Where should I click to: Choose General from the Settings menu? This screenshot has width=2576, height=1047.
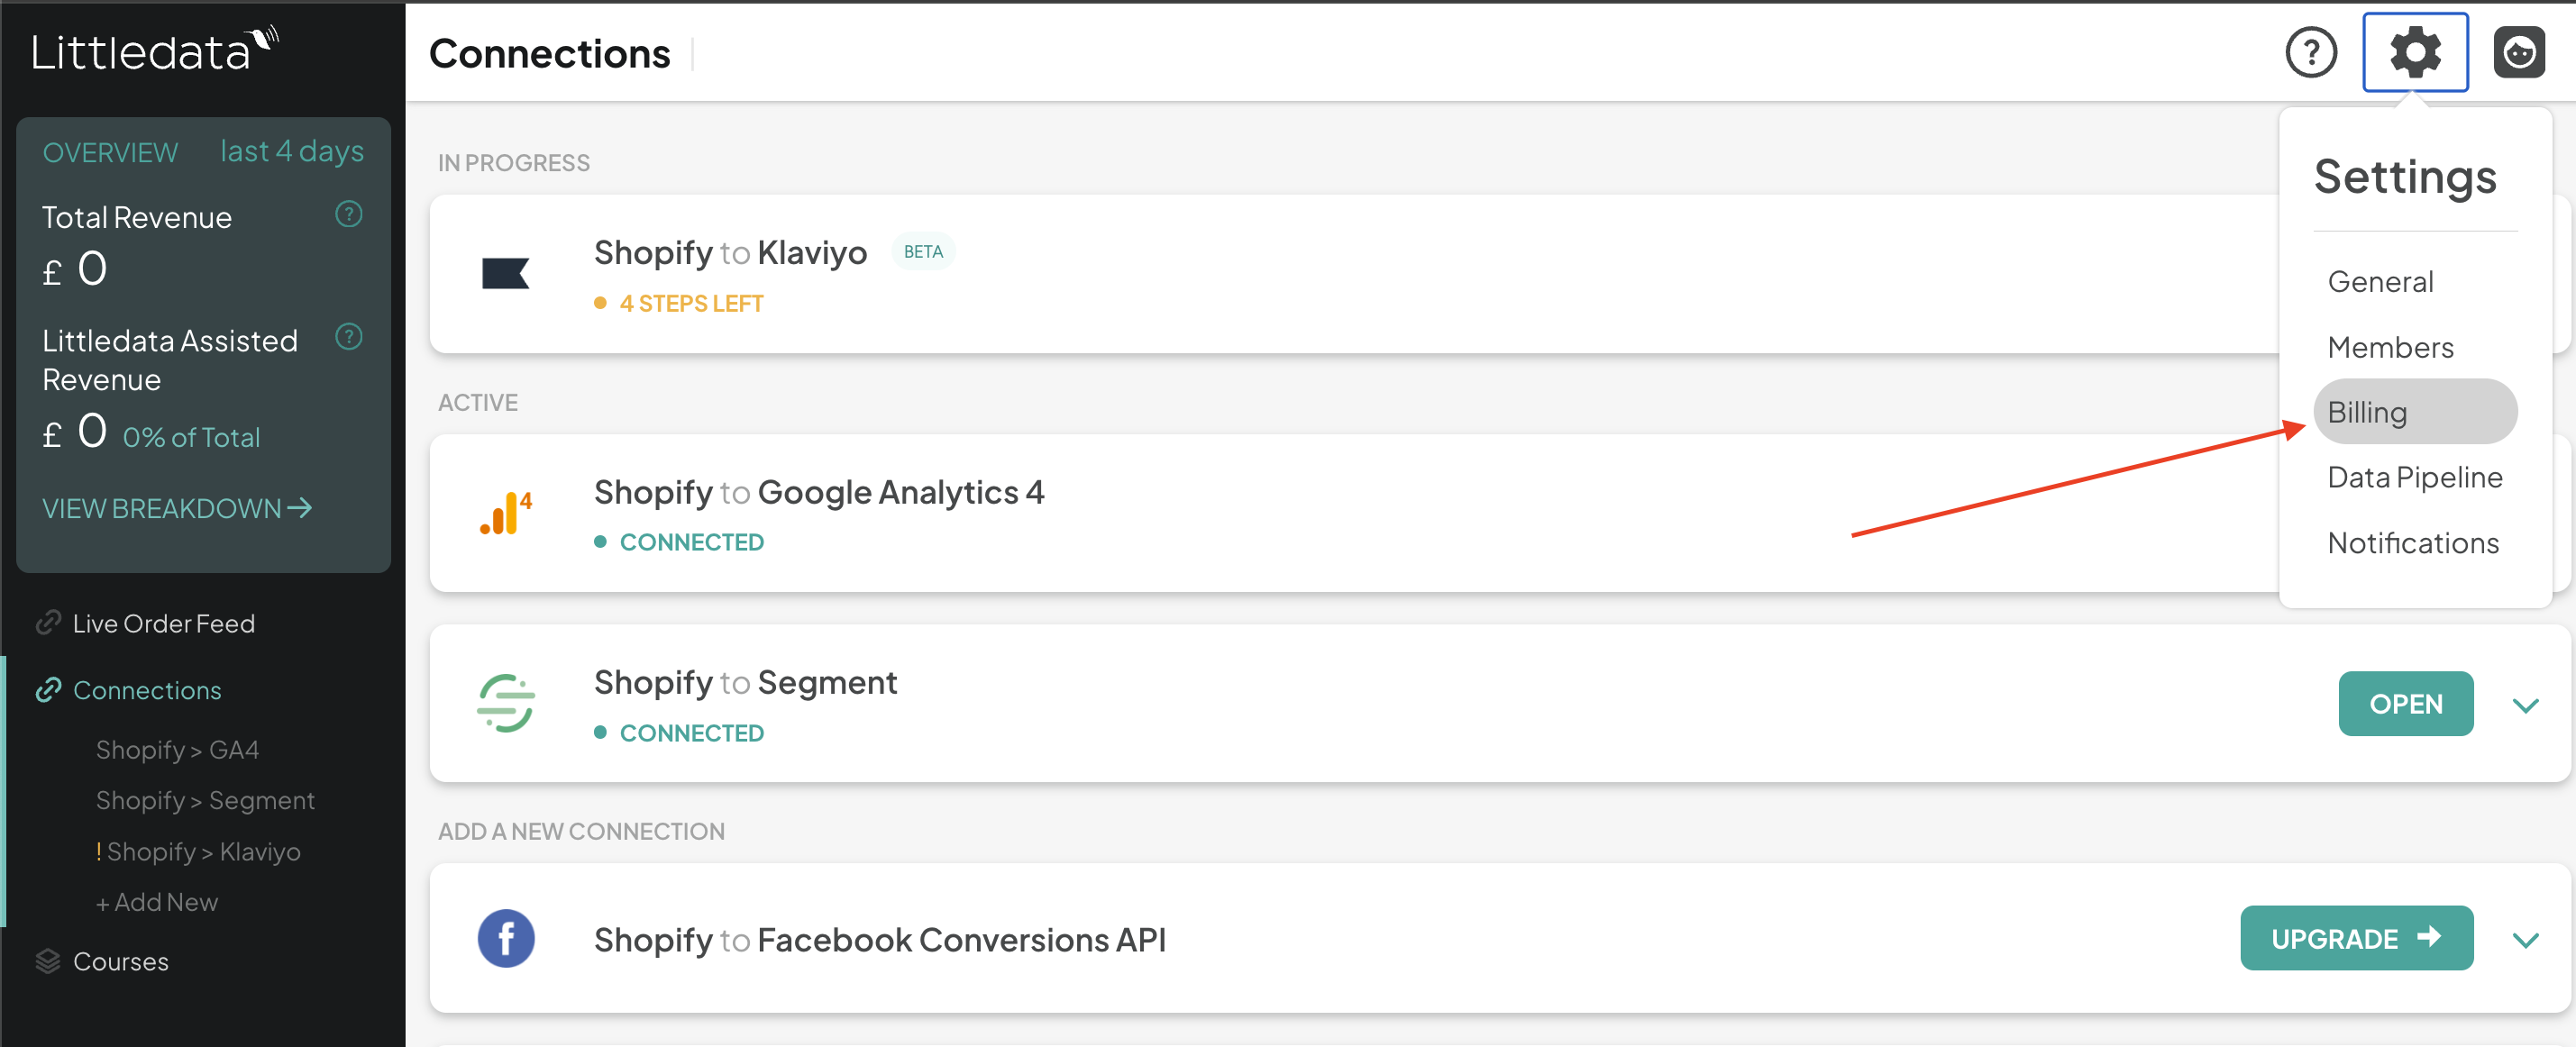[2380, 282]
